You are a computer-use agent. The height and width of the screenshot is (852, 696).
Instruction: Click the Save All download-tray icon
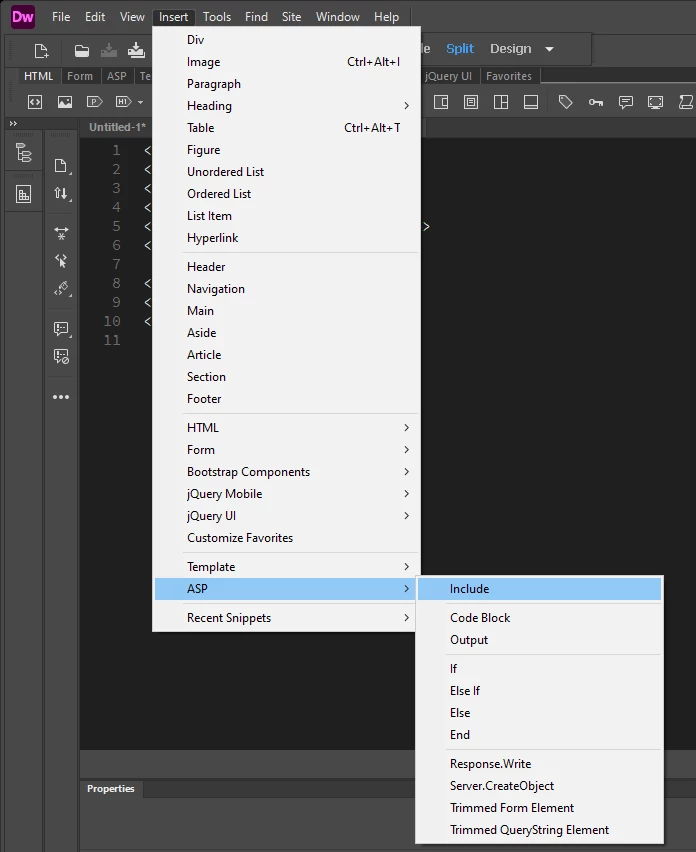[x=136, y=51]
